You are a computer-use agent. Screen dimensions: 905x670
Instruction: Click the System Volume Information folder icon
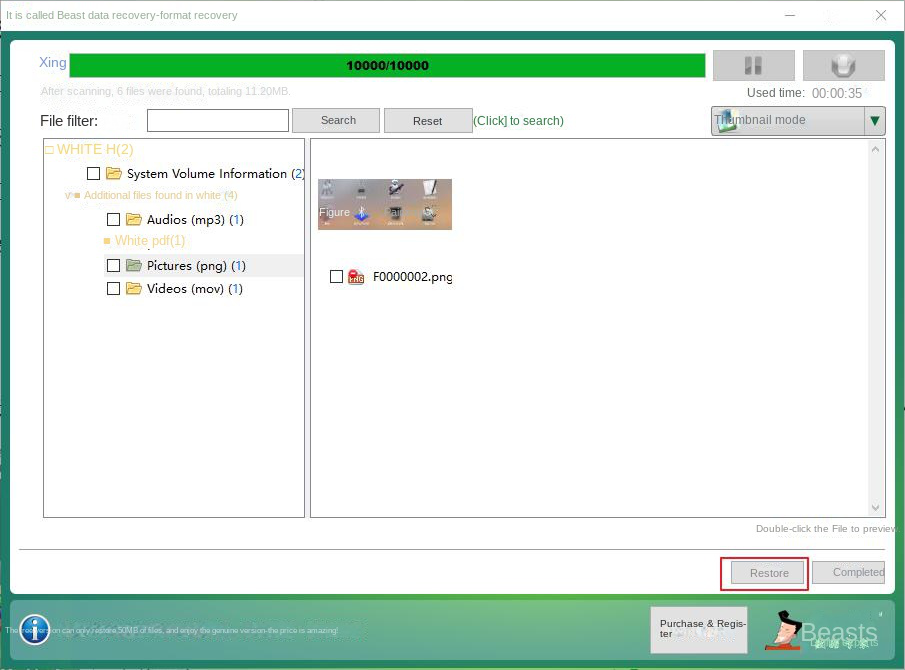[x=113, y=173]
